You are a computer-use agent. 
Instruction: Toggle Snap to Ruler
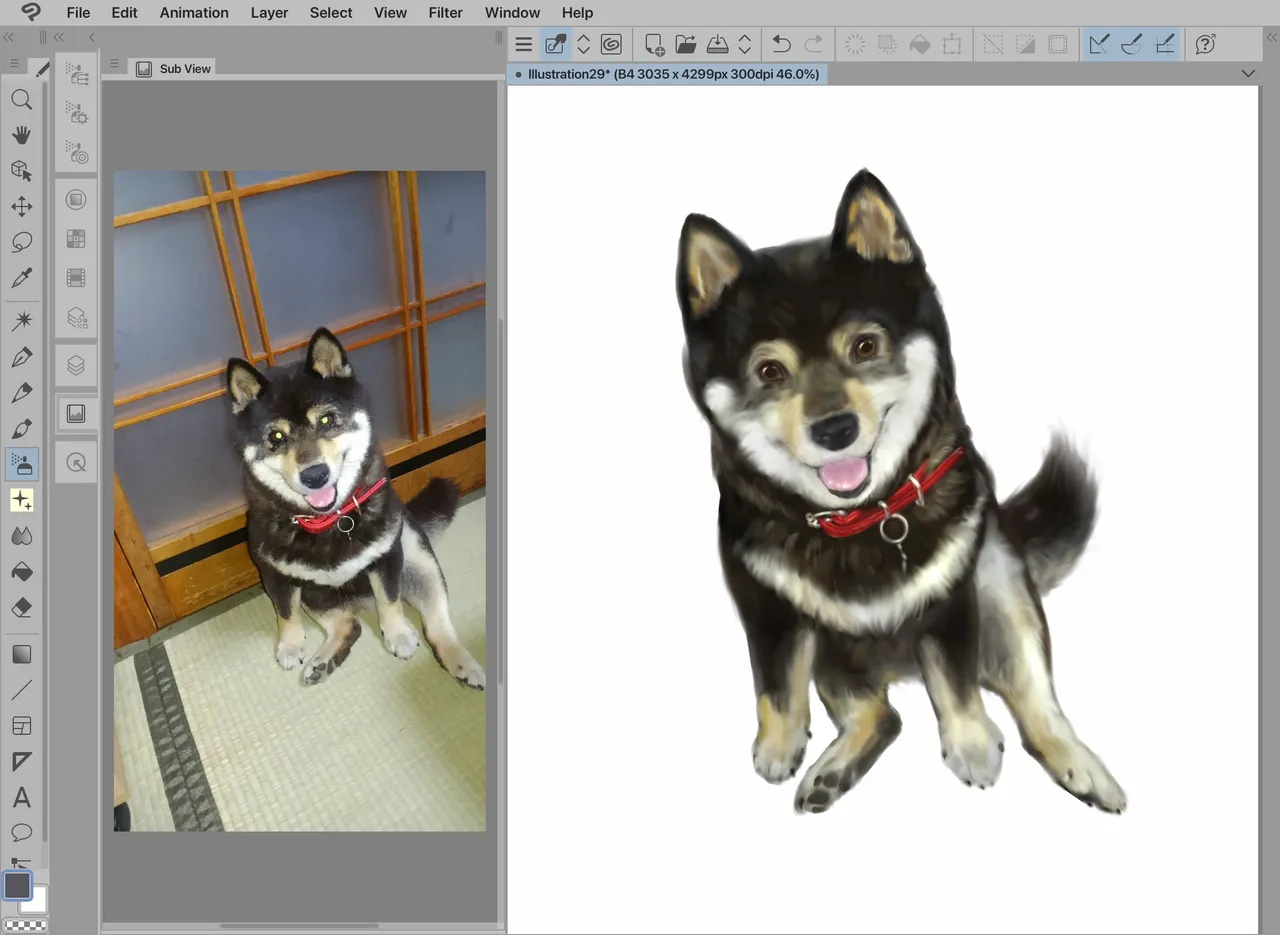pos(1099,44)
